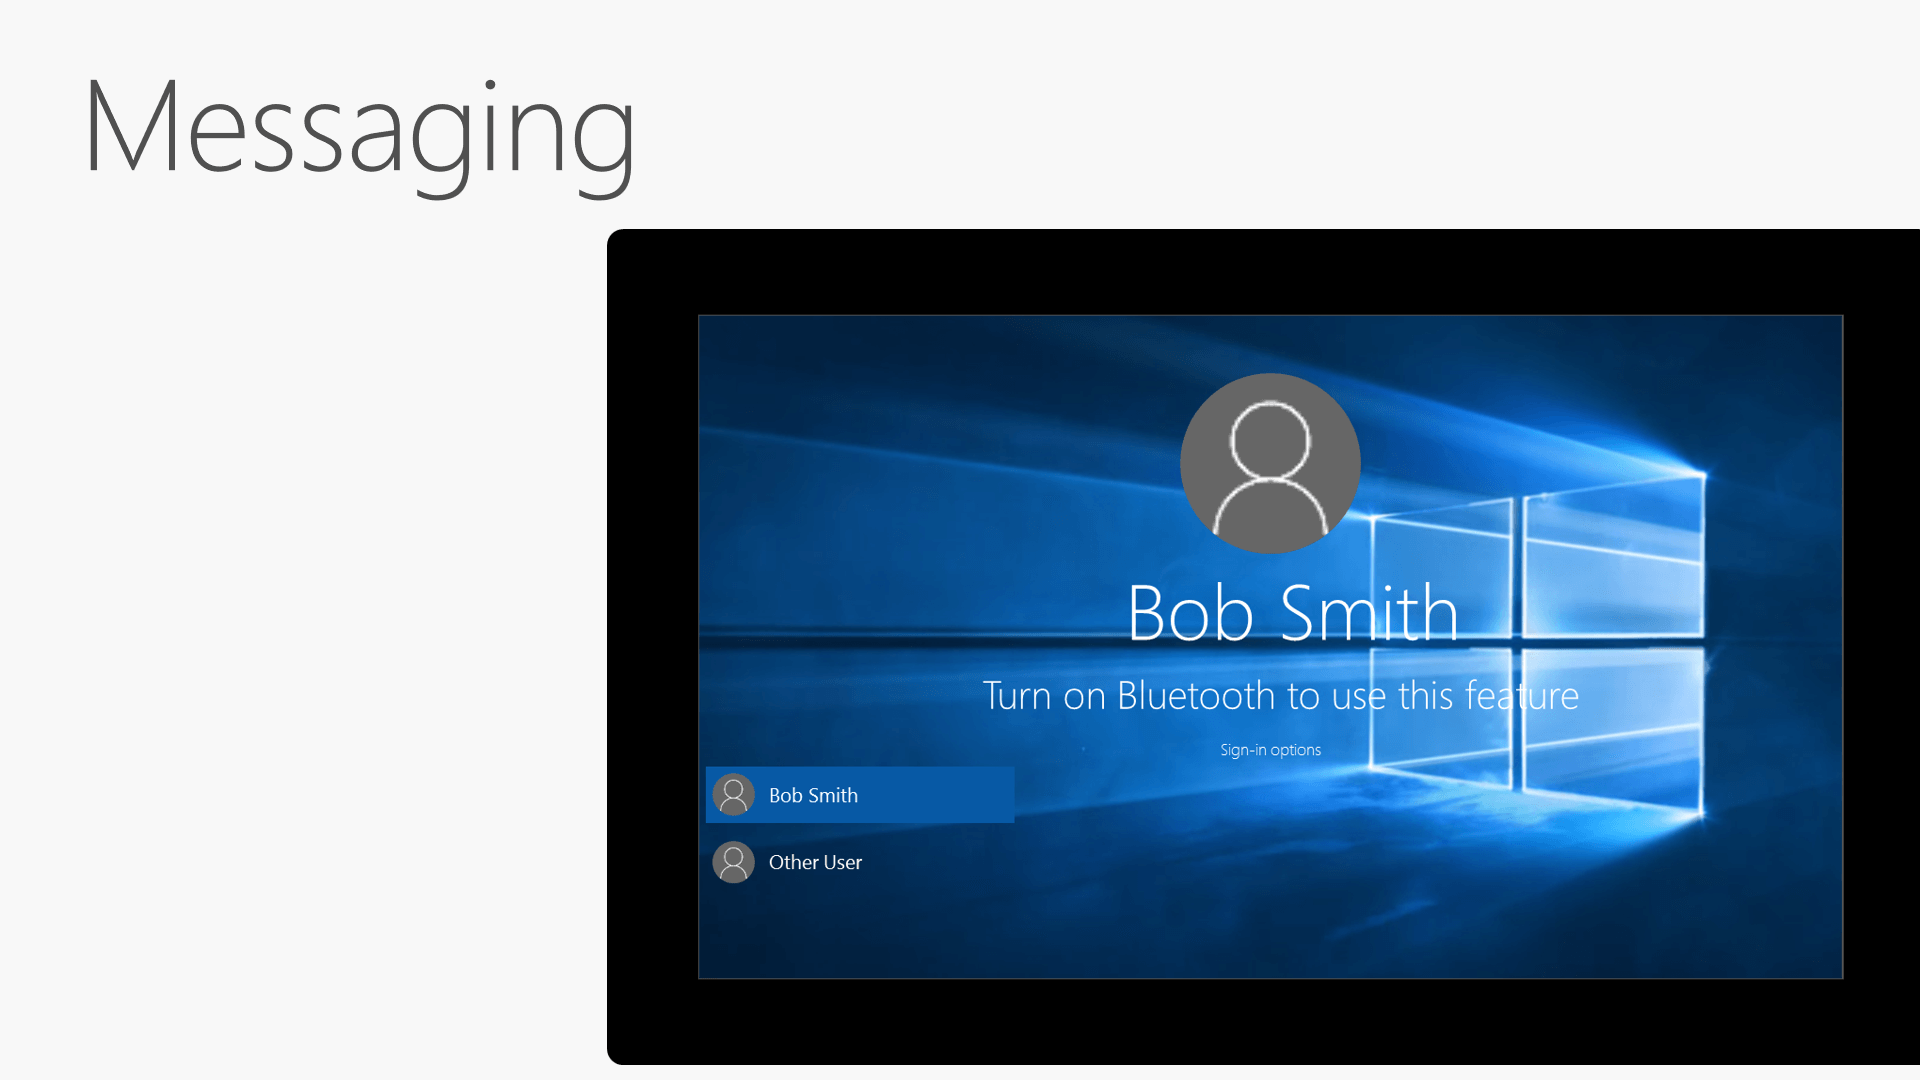Click the small avatar beside Bob Smith
The image size is (1920, 1080).
[x=733, y=795]
